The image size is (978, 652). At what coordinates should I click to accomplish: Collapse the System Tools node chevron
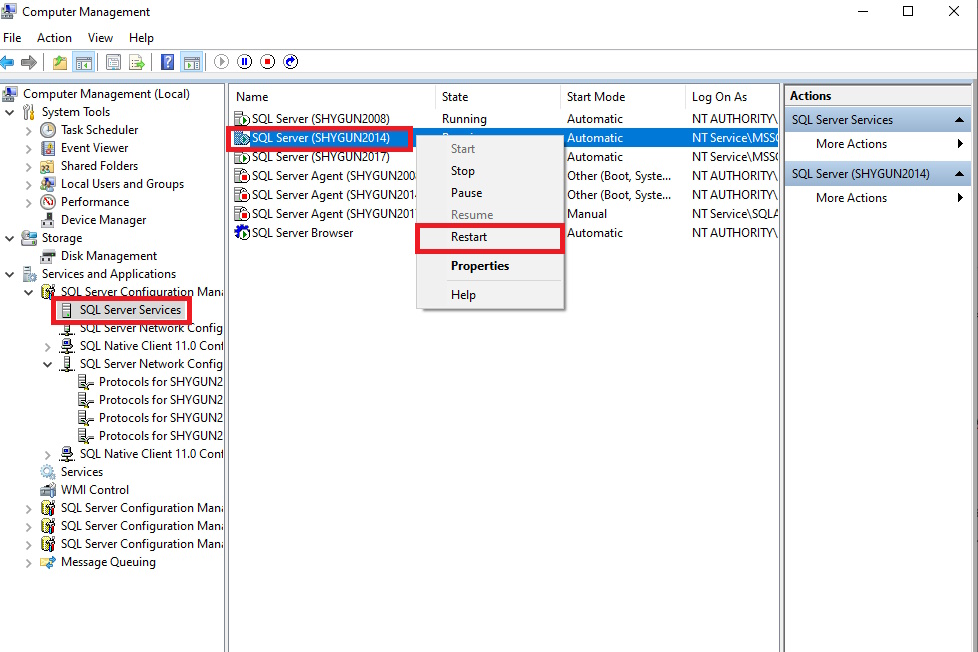(x=10, y=112)
